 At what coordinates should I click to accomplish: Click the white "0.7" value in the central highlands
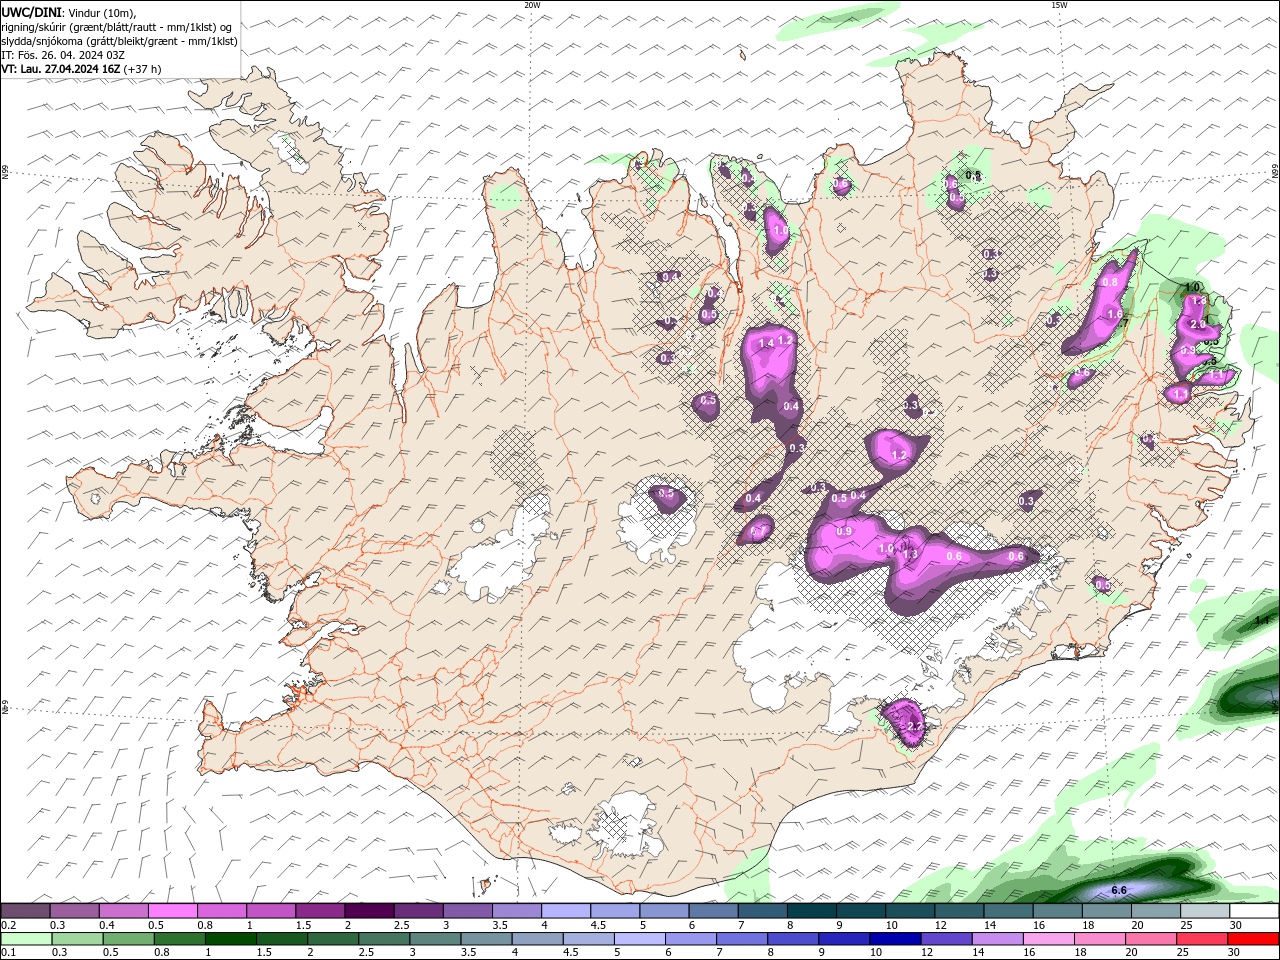pyautogui.click(x=759, y=530)
